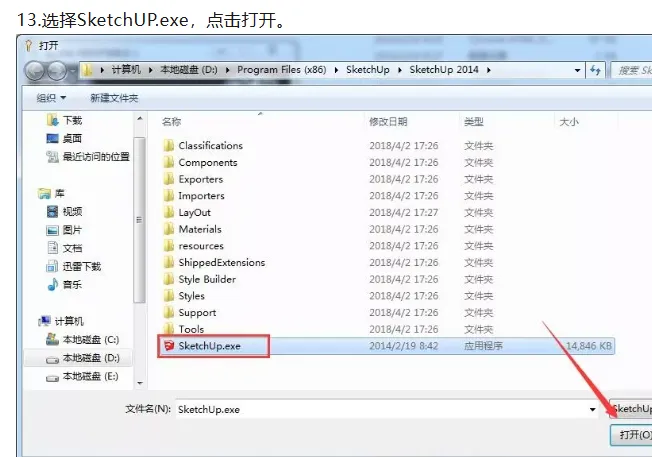Screen dimensions: 652x457
Task: Select the Importers folder icon
Action: 168,195
